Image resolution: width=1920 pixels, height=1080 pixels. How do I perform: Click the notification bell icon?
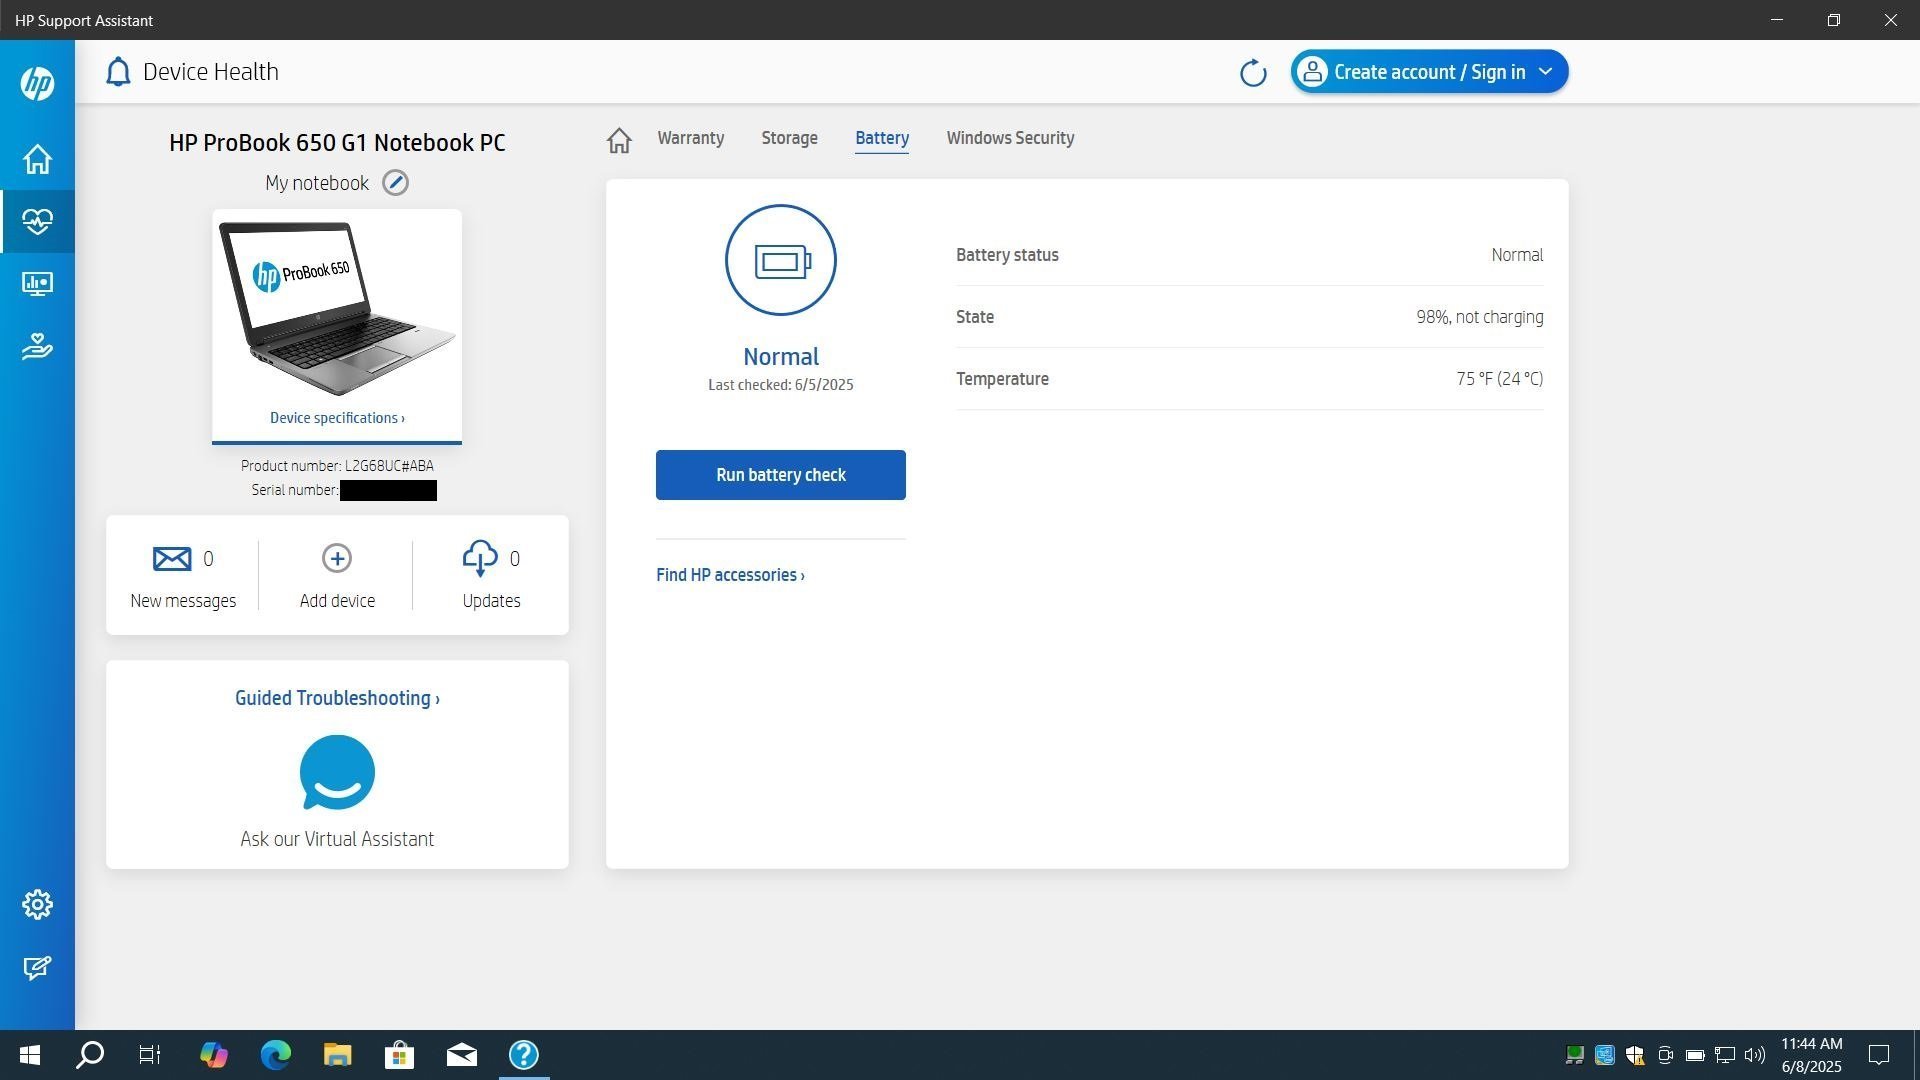pos(118,72)
